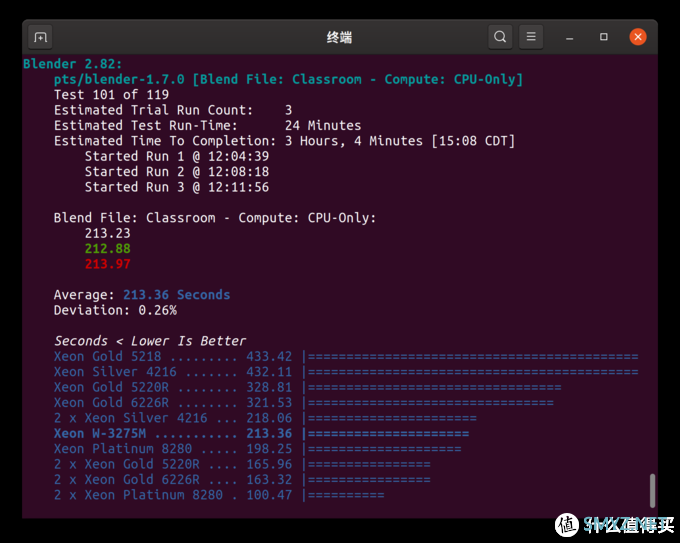The height and width of the screenshot is (543, 680).
Task: Click the 'Test 101 of 119' line
Action: [x=111, y=95]
